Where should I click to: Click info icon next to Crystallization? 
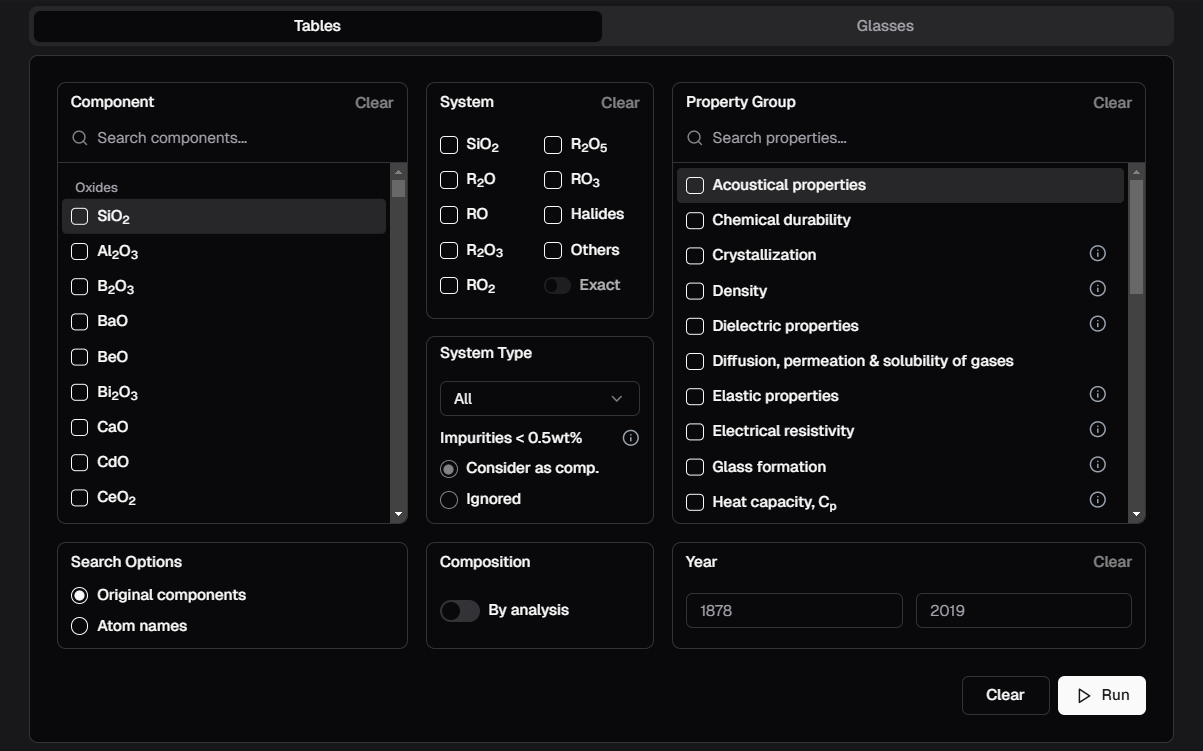pos(1097,254)
